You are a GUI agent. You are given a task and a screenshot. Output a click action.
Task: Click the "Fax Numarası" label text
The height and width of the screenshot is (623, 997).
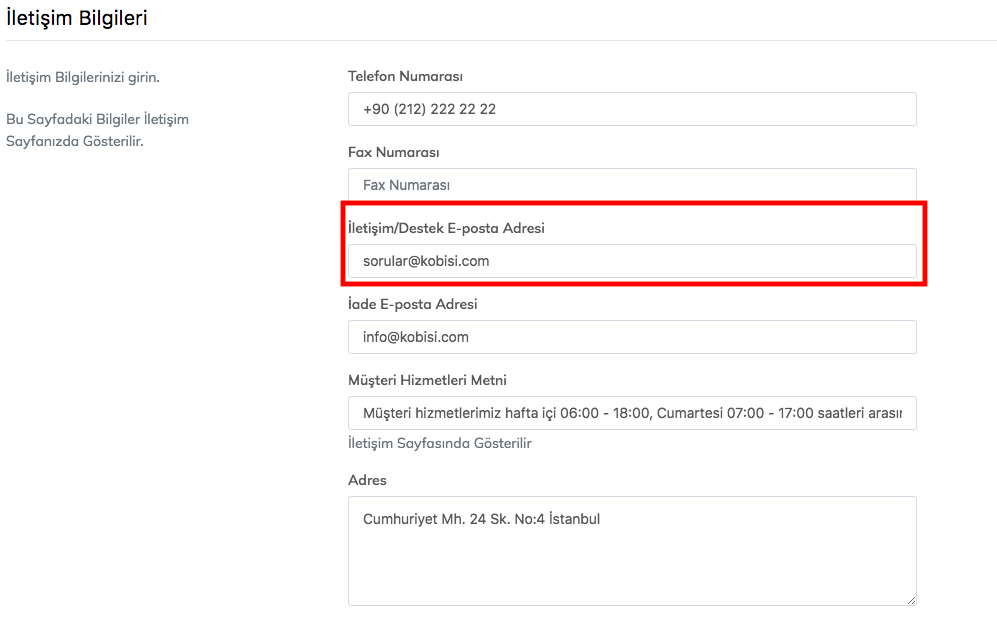[394, 152]
